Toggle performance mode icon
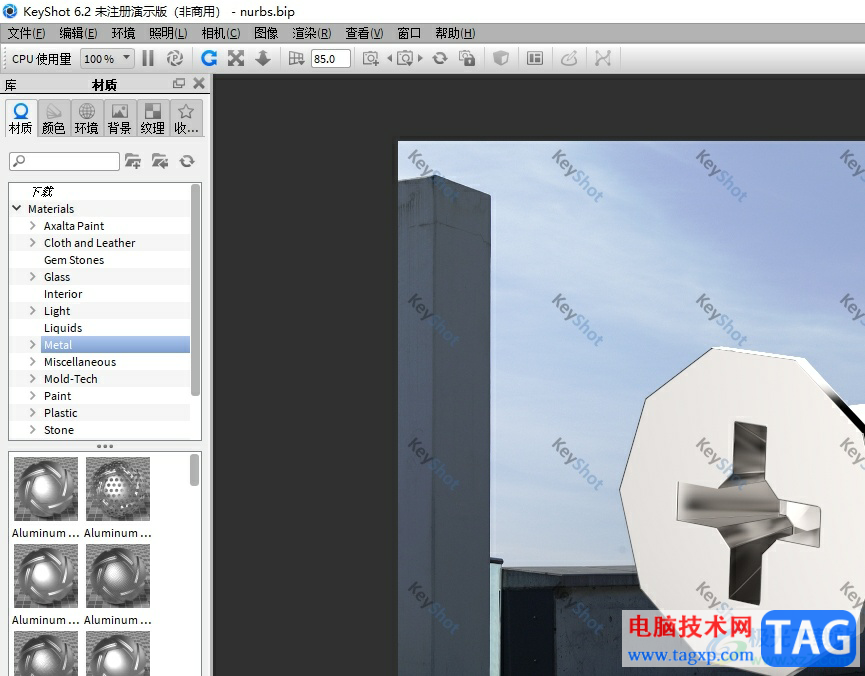Viewport: 865px width, 676px height. [x=175, y=58]
